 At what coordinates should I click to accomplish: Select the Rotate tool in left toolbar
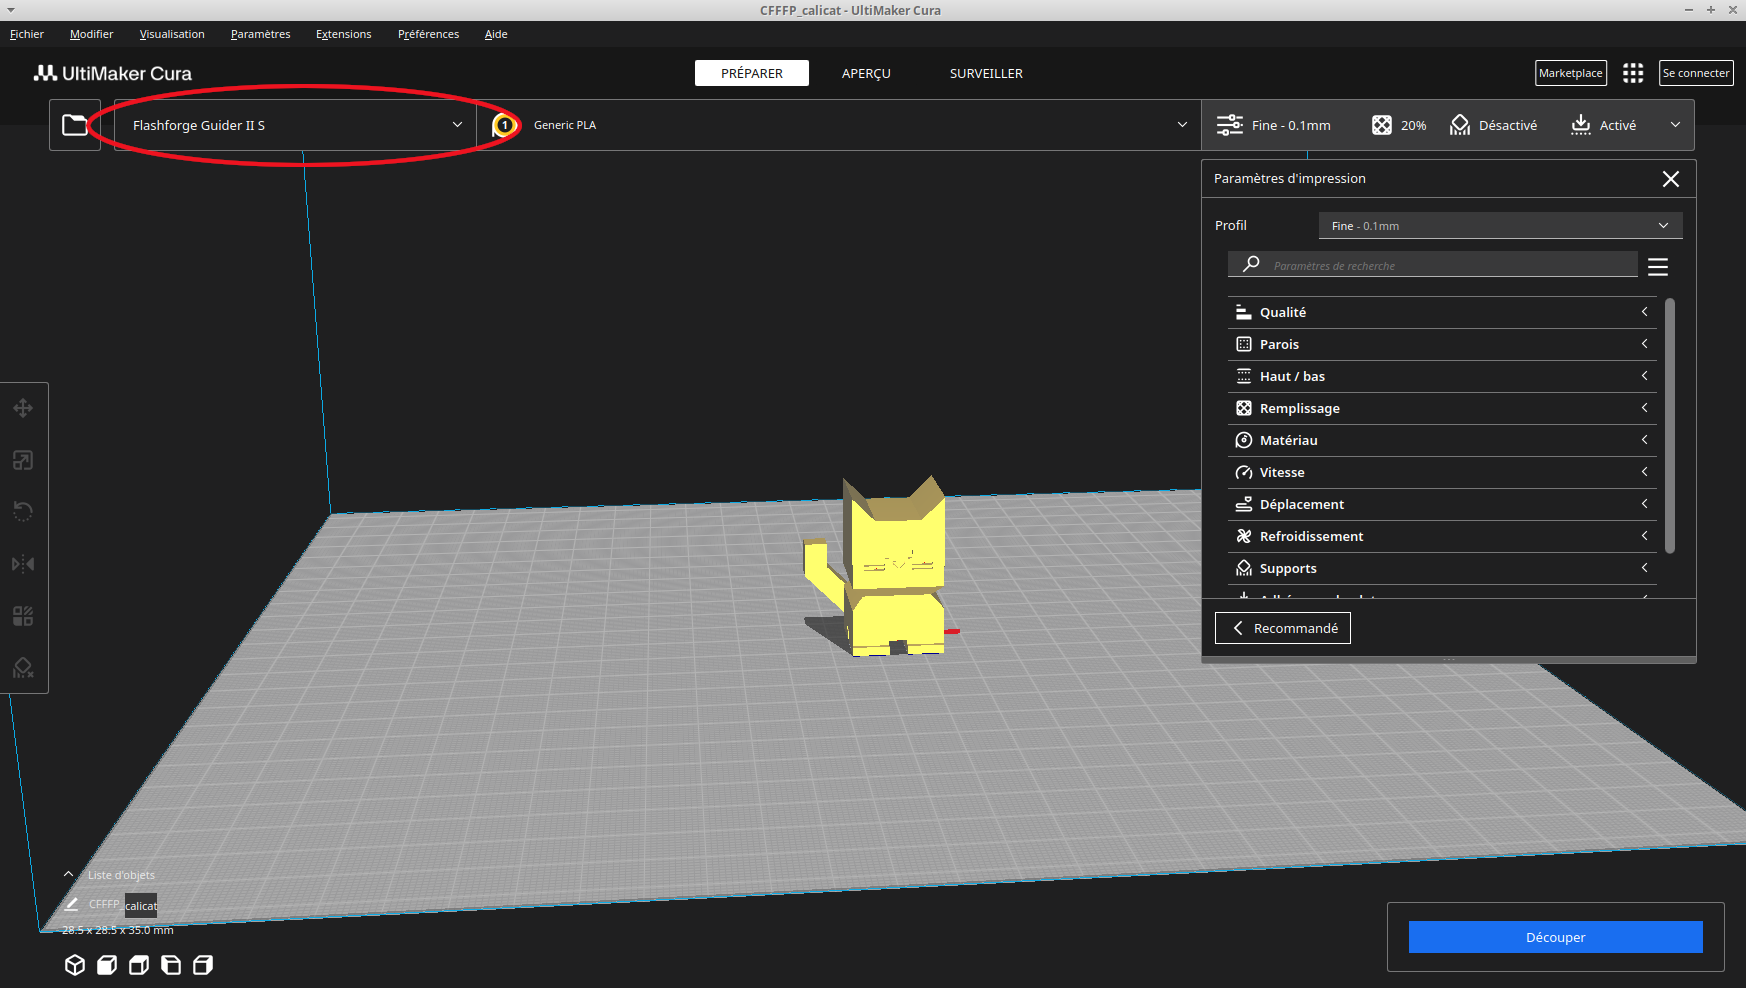[23, 512]
